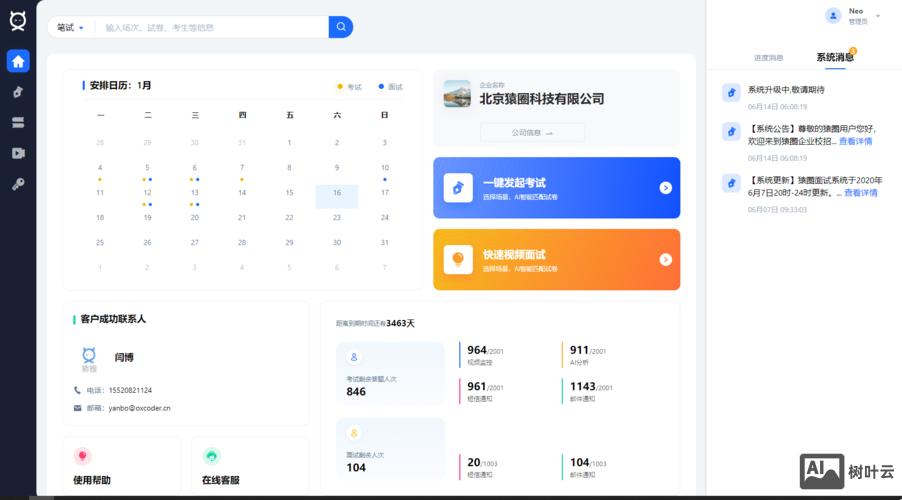Select the 系统消息 tab
Screen dimensions: 902x500
point(835,58)
